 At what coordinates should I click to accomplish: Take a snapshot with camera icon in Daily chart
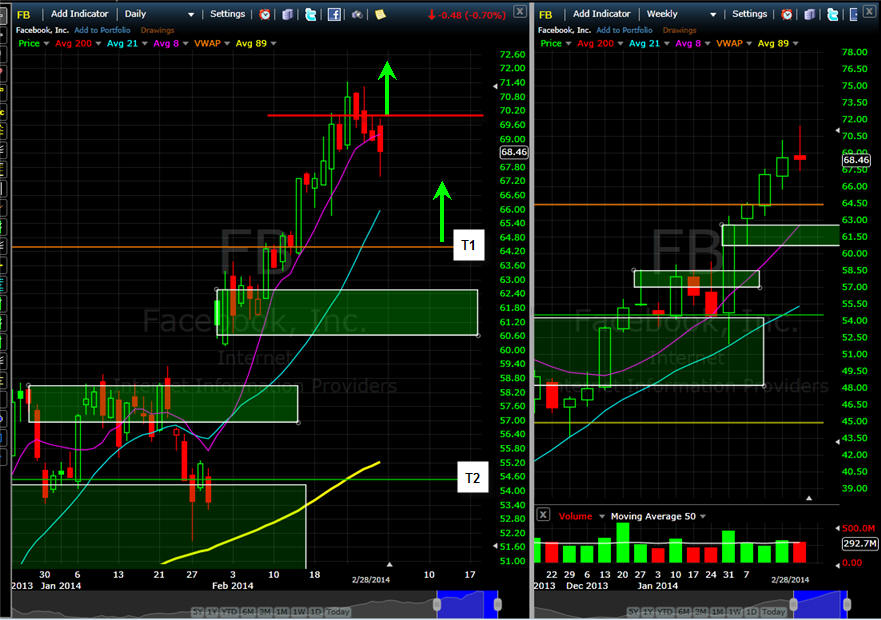tap(357, 14)
